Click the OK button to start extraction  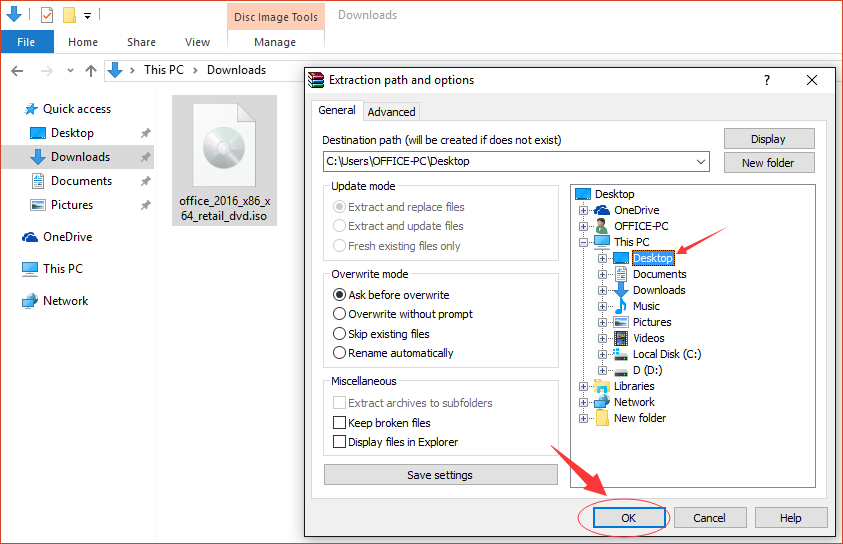629,518
